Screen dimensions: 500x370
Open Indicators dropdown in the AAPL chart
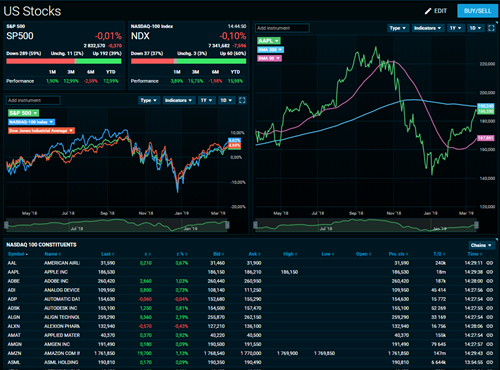427,28
